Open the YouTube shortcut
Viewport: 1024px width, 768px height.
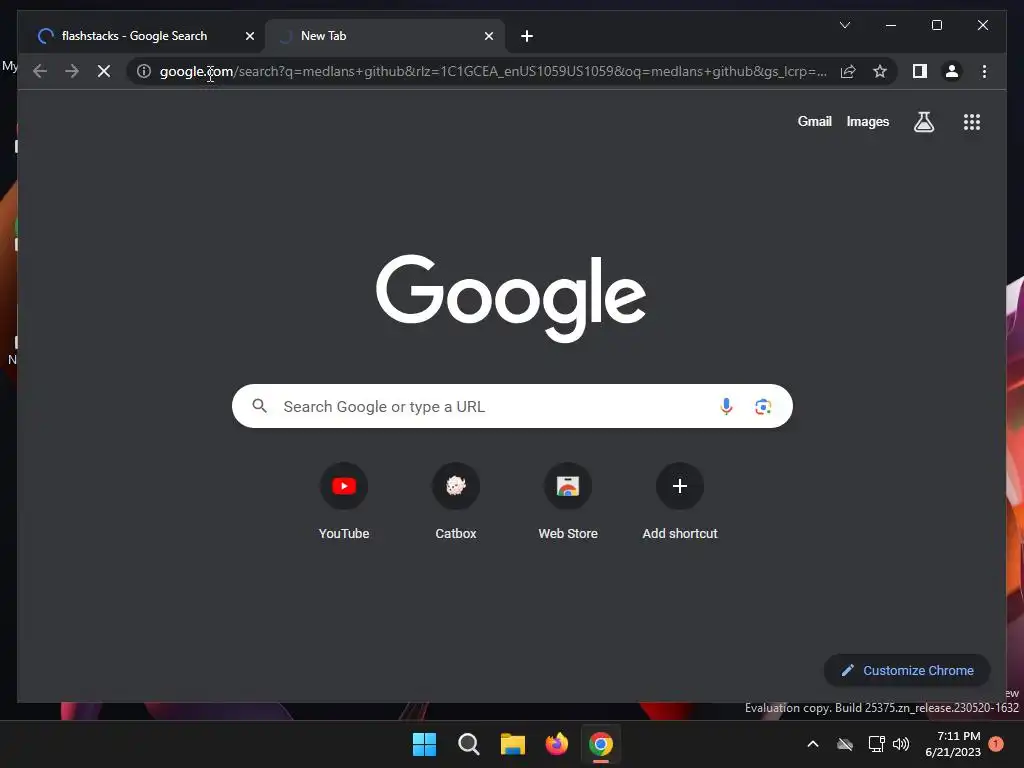tap(344, 502)
